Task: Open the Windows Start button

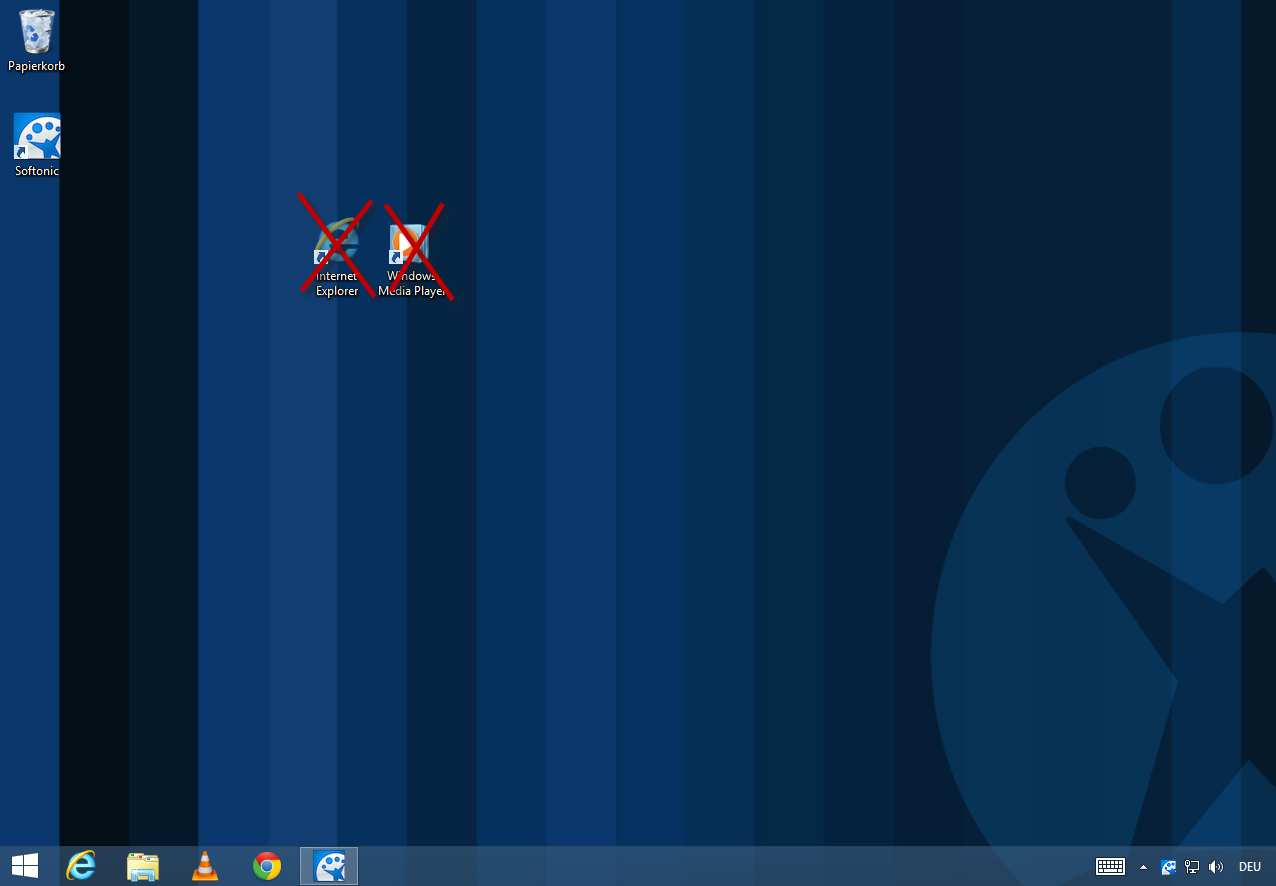Action: (x=25, y=866)
